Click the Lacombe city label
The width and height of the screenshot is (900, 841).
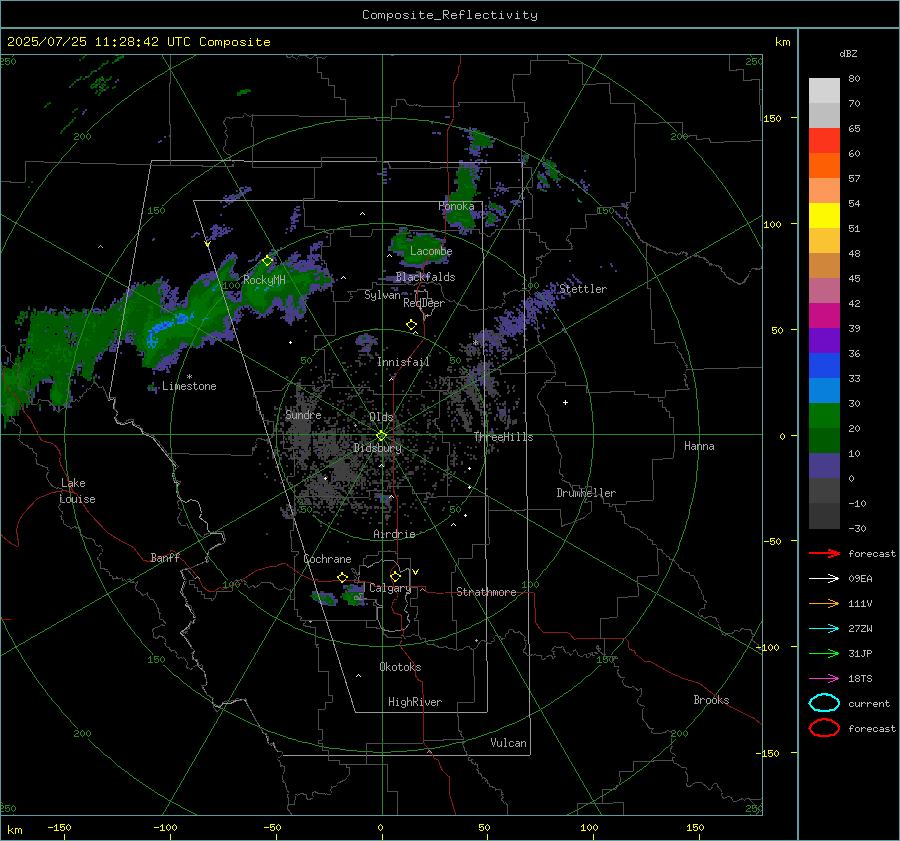tap(431, 251)
